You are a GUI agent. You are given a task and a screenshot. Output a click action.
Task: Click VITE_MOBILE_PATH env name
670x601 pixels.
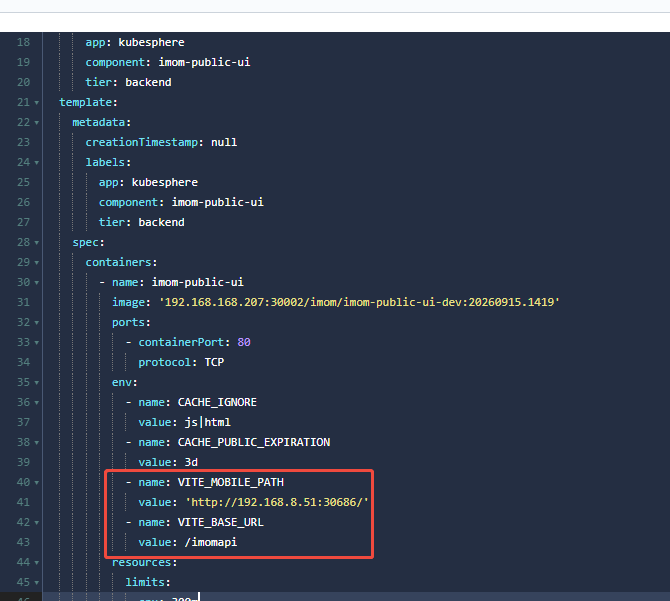click(231, 482)
